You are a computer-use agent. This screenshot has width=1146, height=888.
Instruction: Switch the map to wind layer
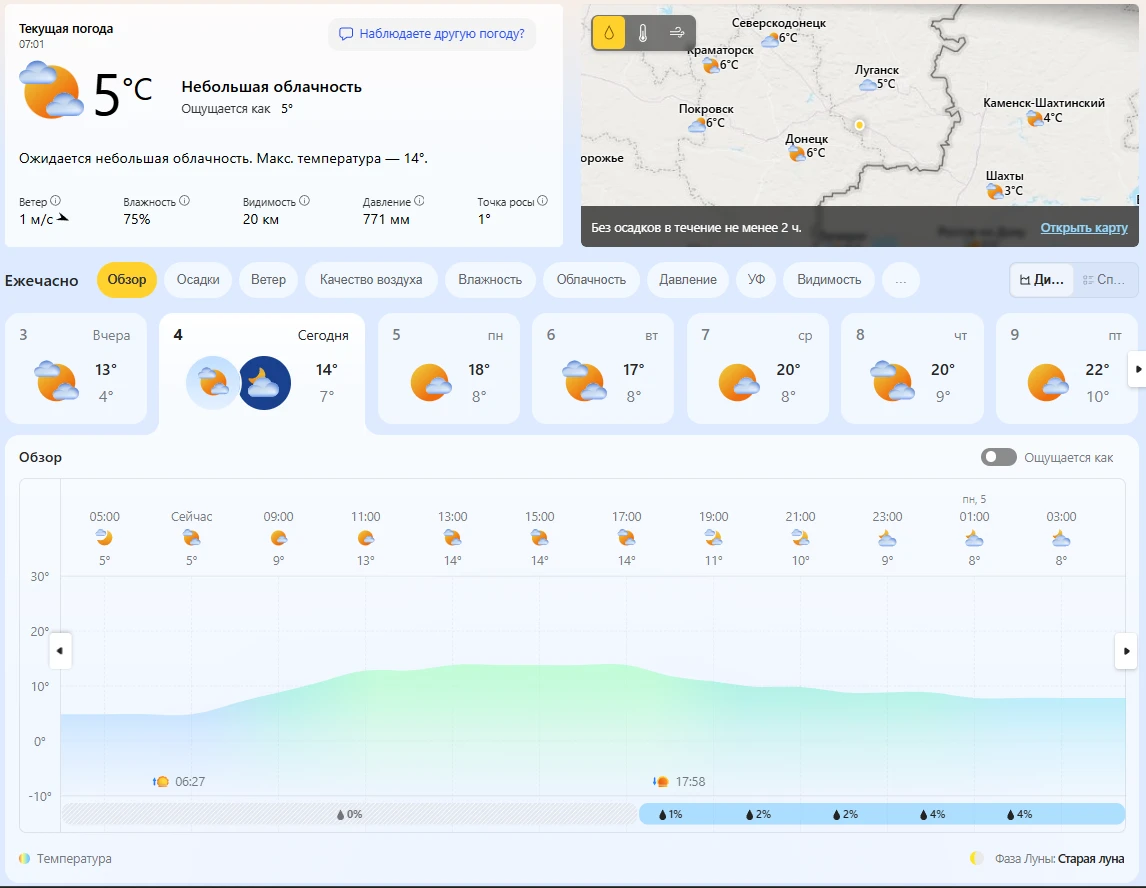[x=677, y=33]
